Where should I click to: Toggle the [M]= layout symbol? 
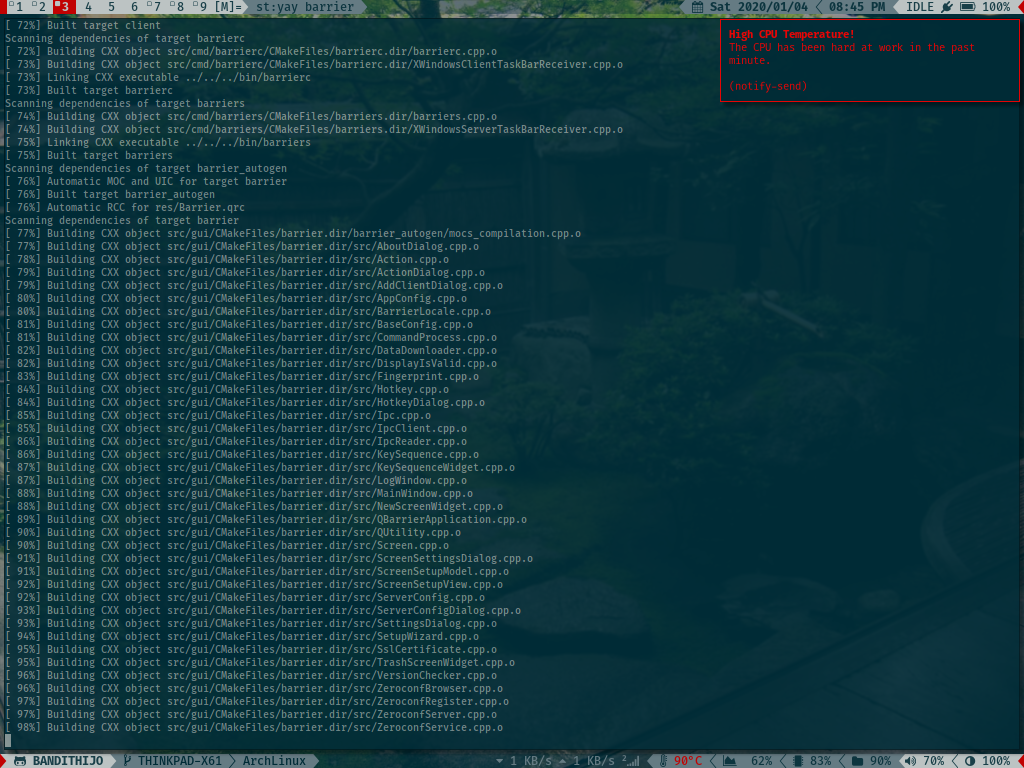tap(230, 7)
